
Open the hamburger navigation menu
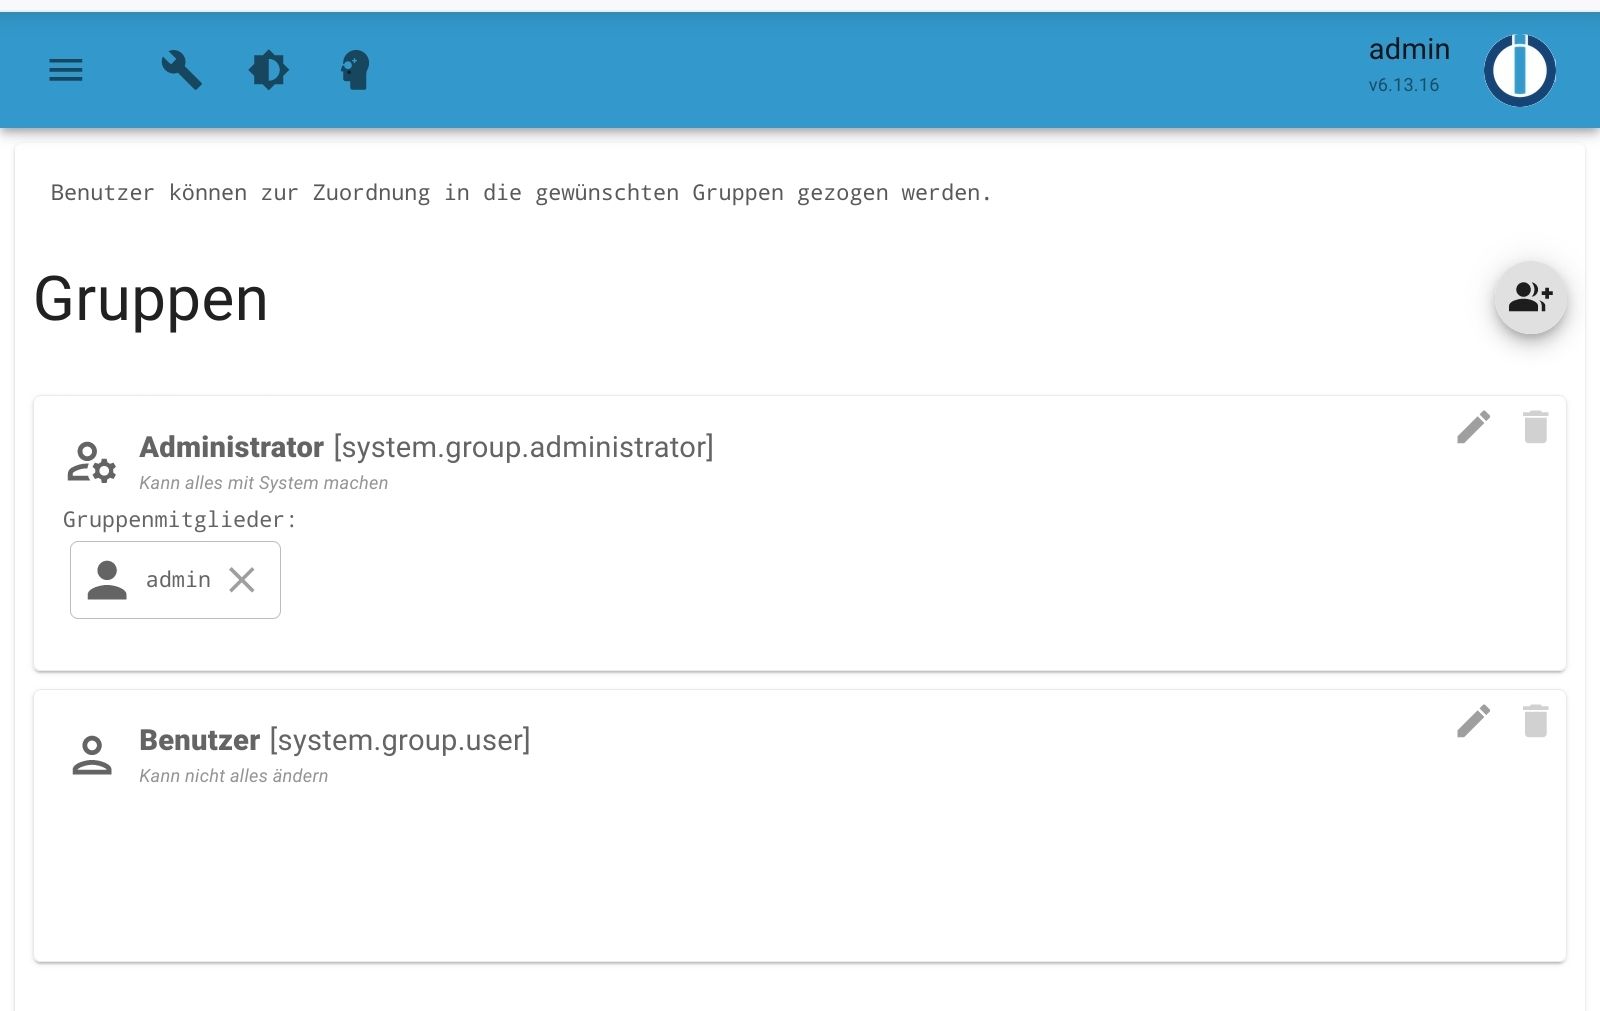point(66,70)
